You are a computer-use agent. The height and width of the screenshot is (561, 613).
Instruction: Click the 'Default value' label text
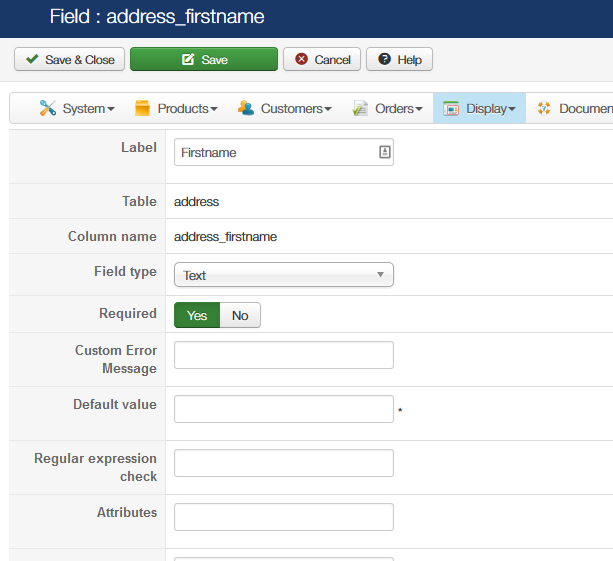115,404
